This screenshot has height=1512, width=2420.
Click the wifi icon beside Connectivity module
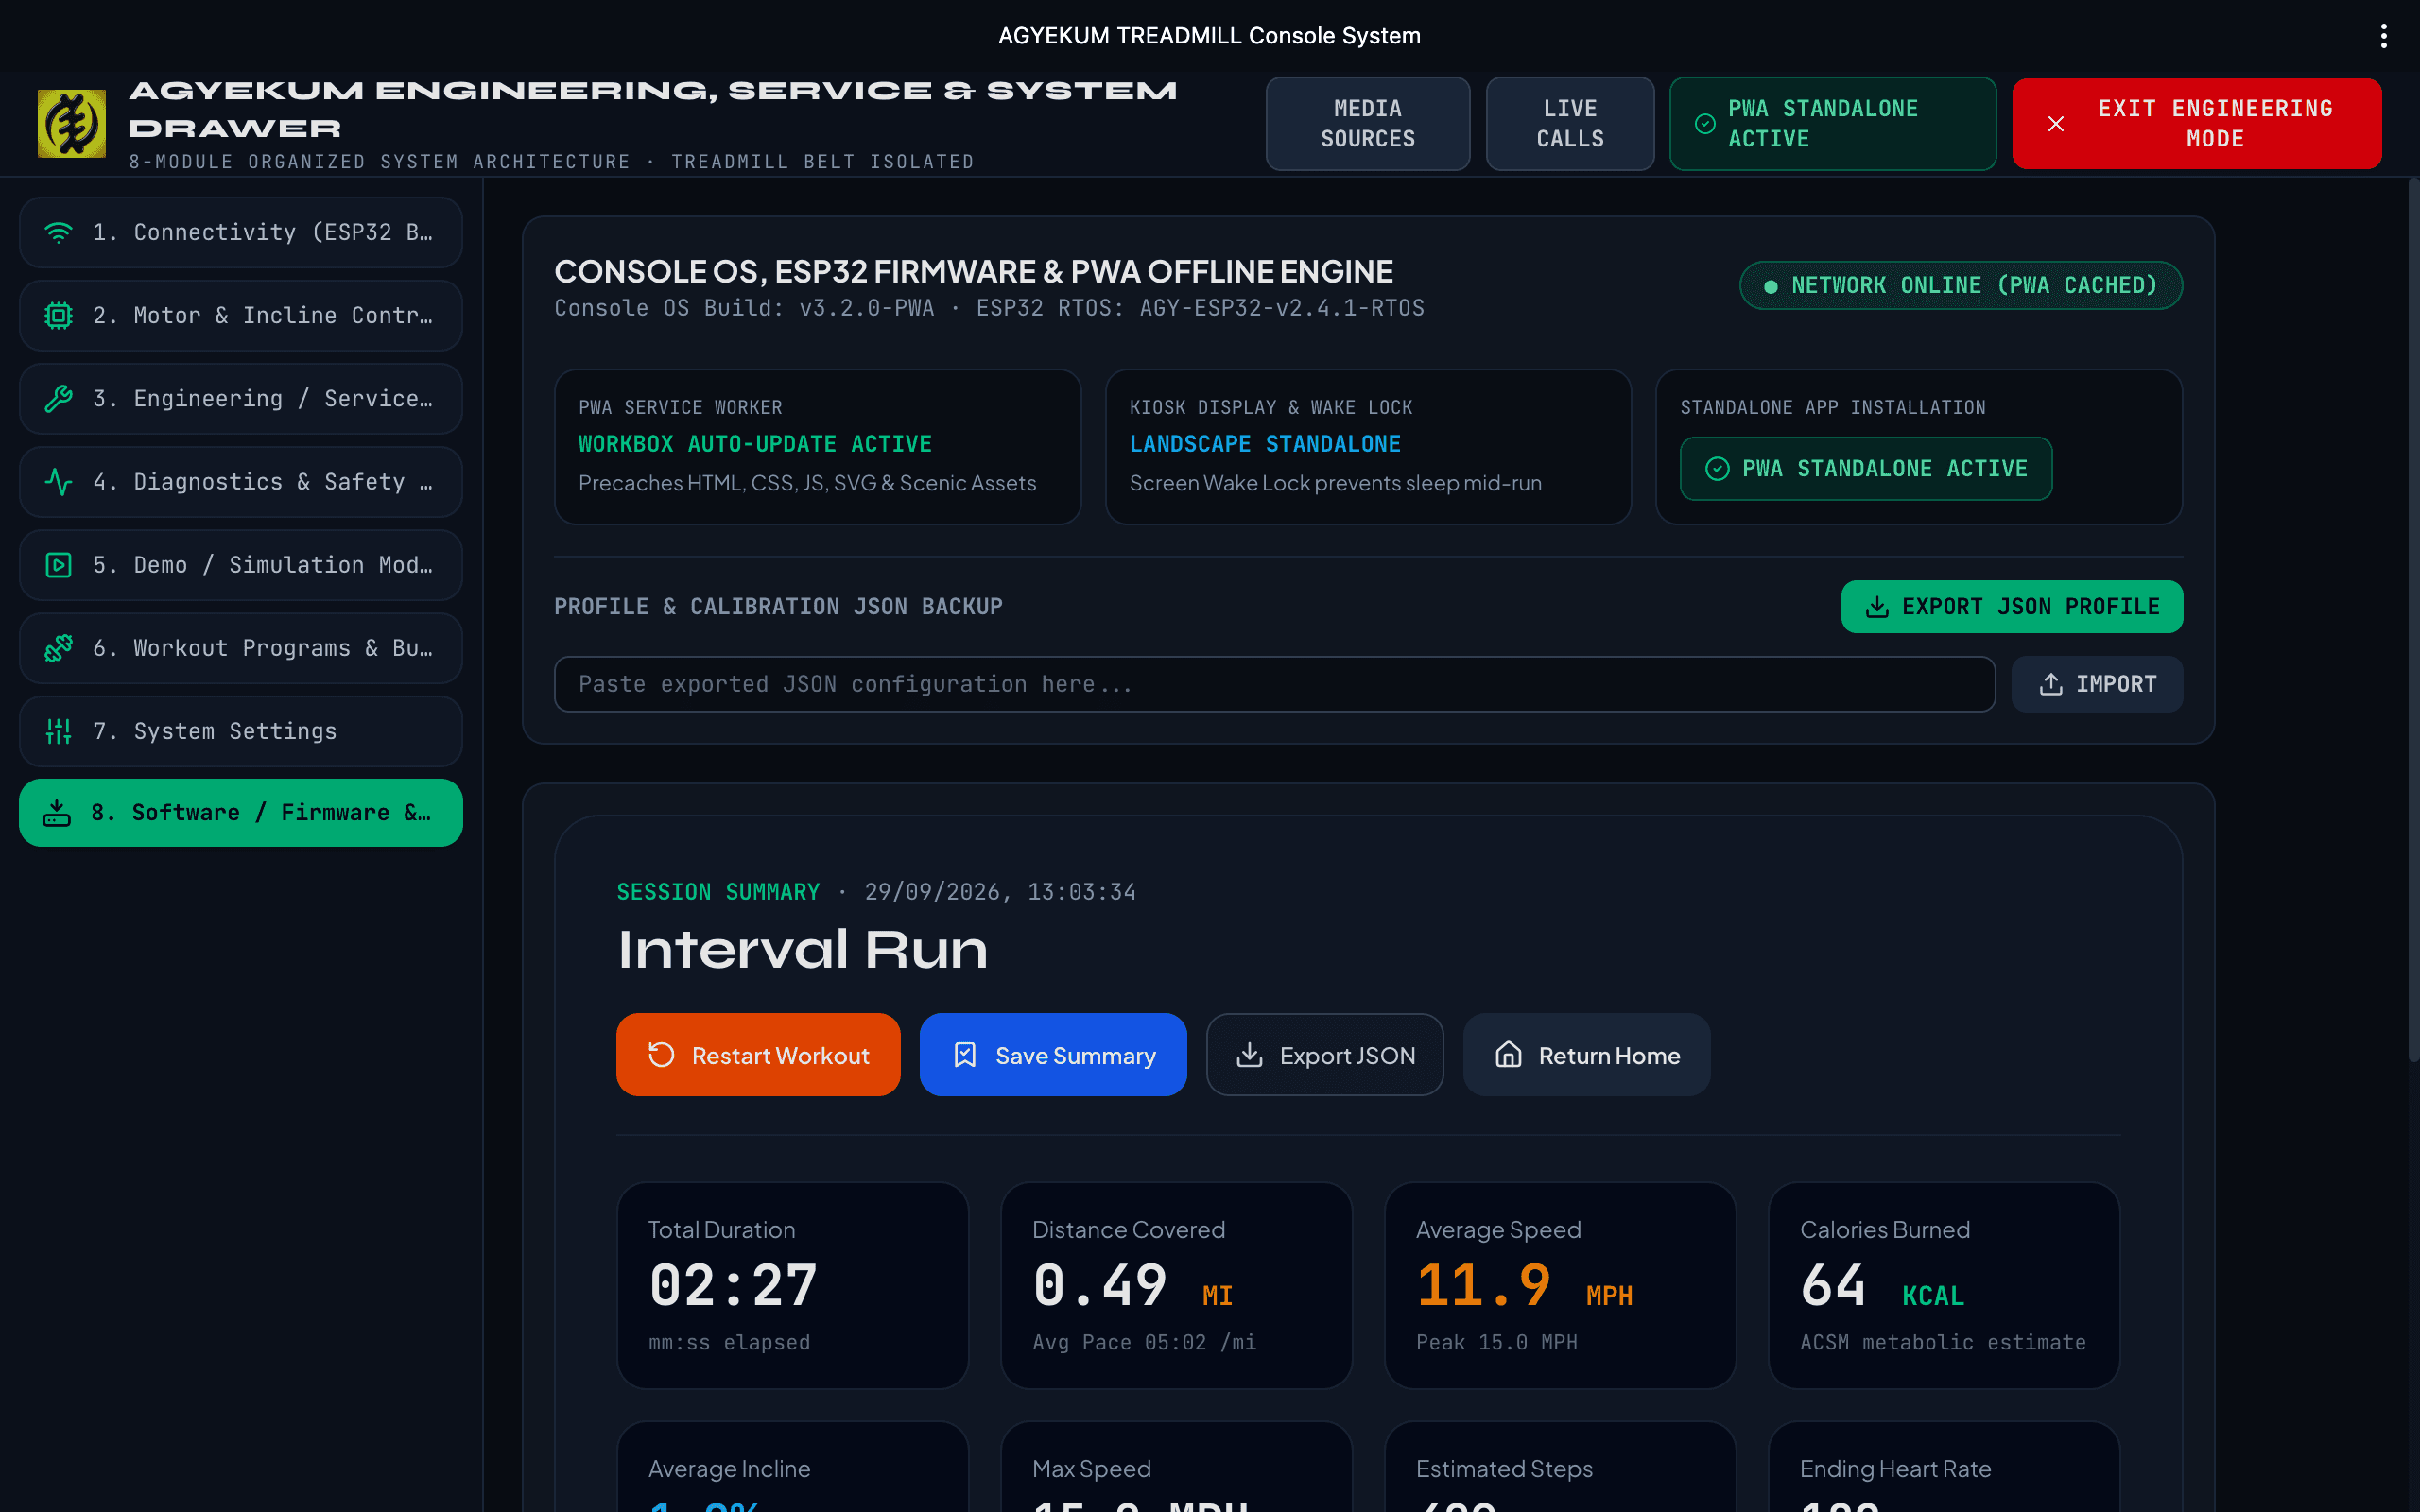coord(58,232)
